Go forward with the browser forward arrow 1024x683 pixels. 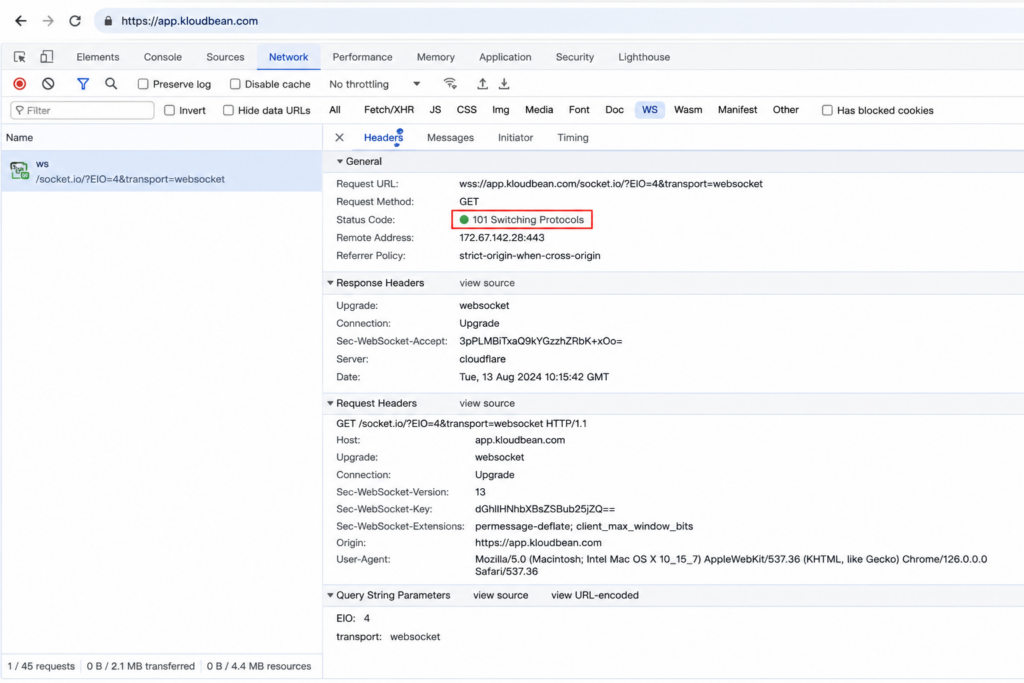pos(48,21)
